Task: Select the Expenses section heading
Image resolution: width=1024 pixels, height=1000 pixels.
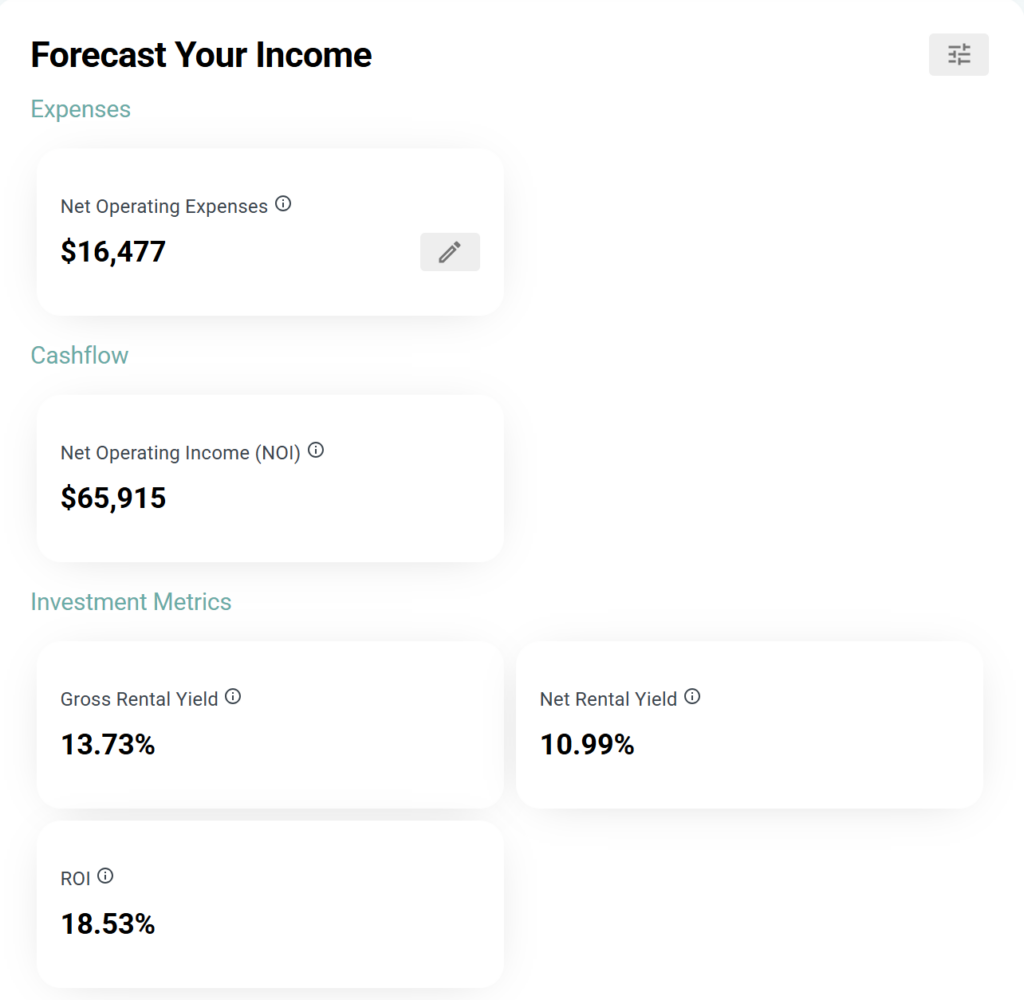Action: pyautogui.click(x=81, y=109)
